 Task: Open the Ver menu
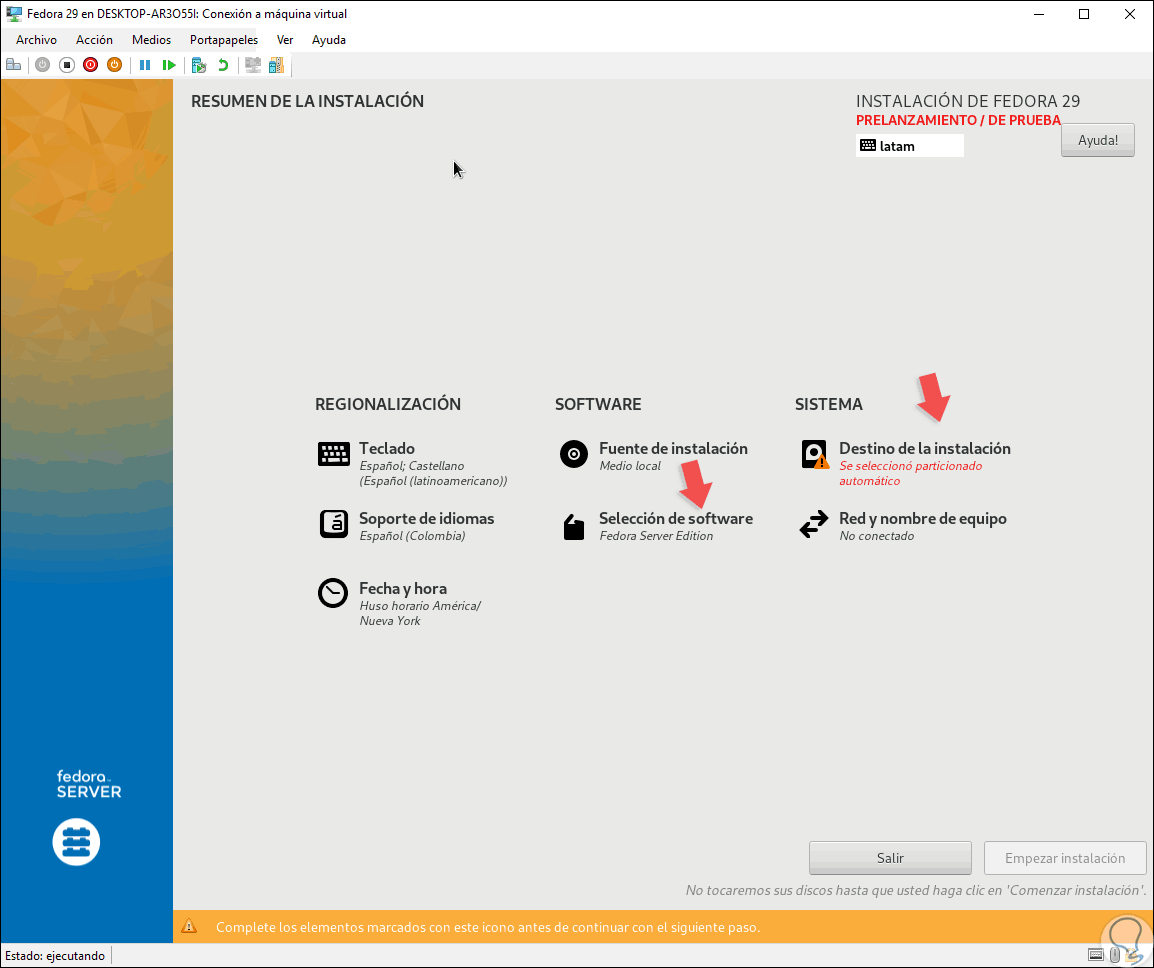point(285,40)
